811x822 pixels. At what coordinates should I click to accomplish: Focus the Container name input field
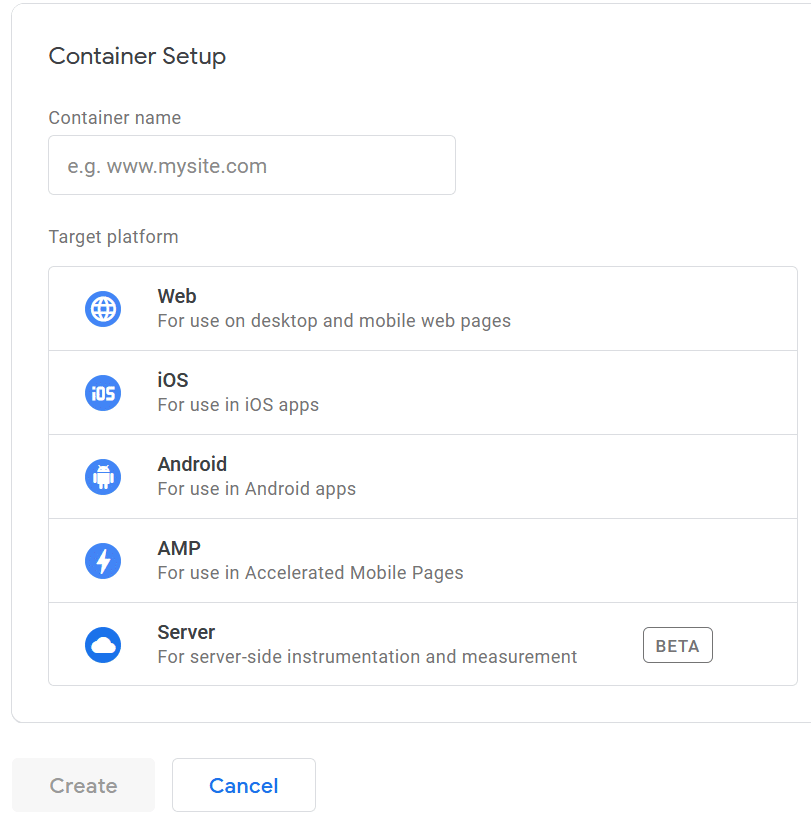(252, 165)
